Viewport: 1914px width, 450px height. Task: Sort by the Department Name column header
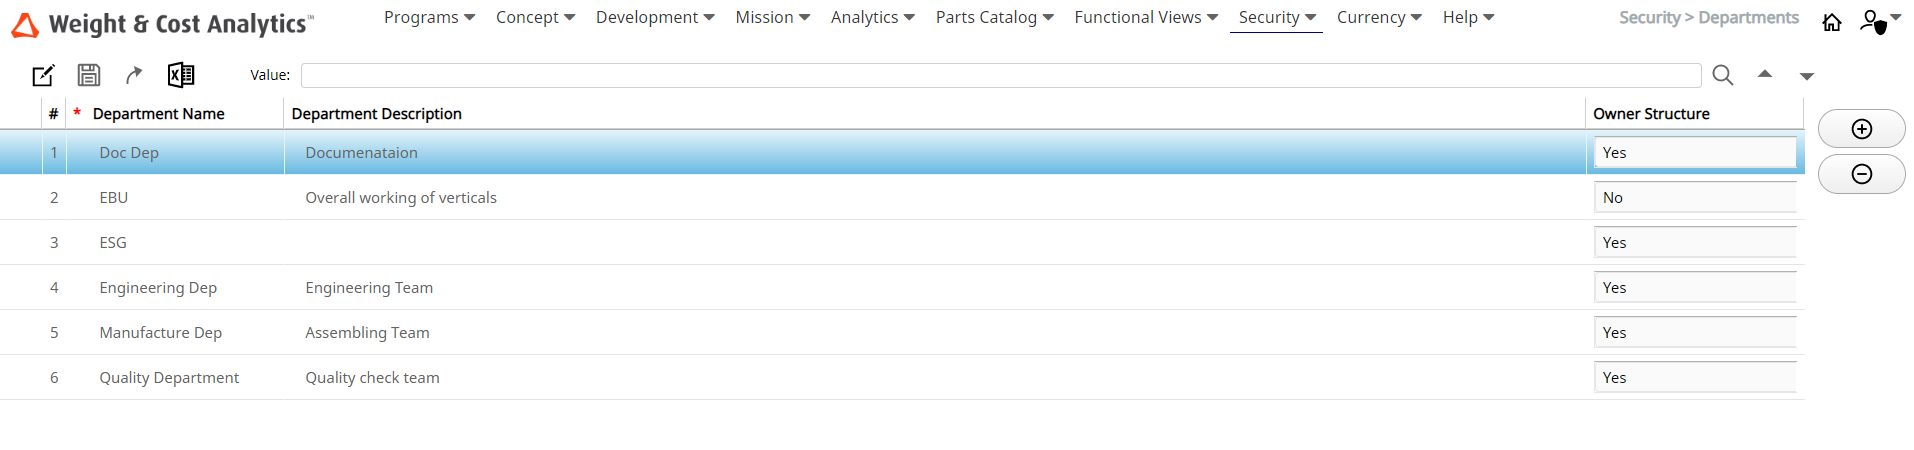158,114
